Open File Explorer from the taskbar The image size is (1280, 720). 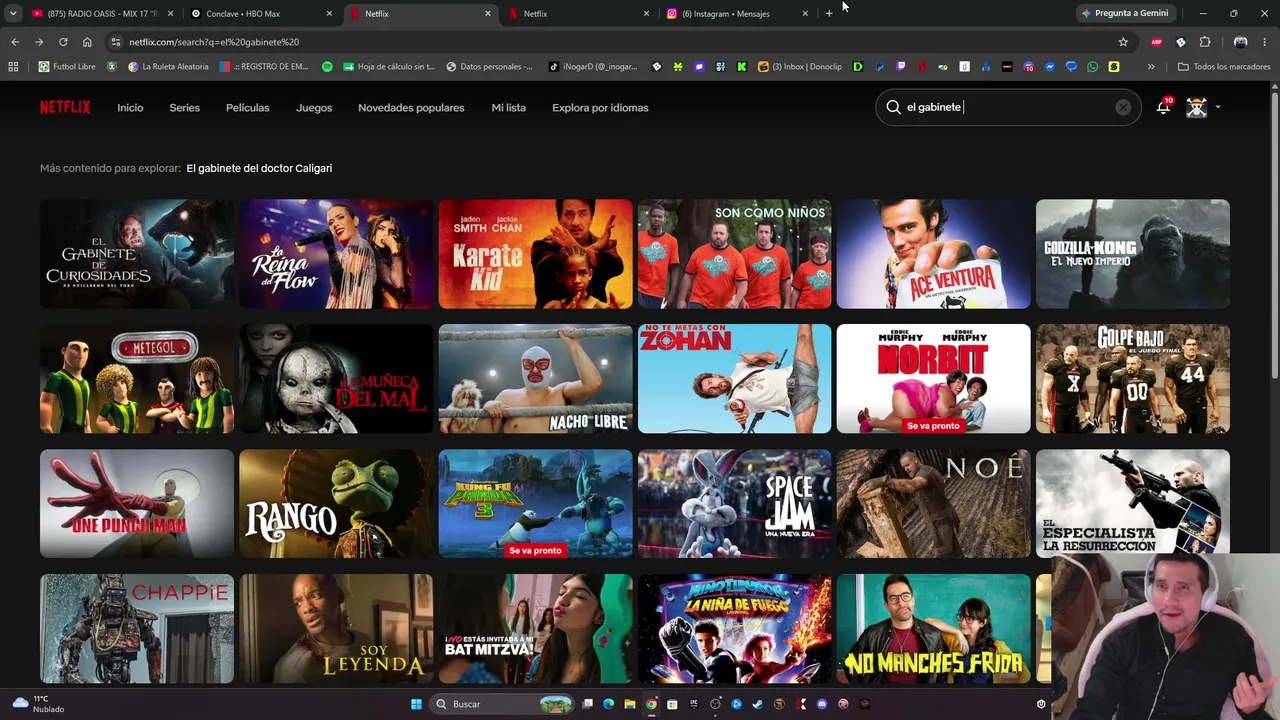click(x=630, y=704)
